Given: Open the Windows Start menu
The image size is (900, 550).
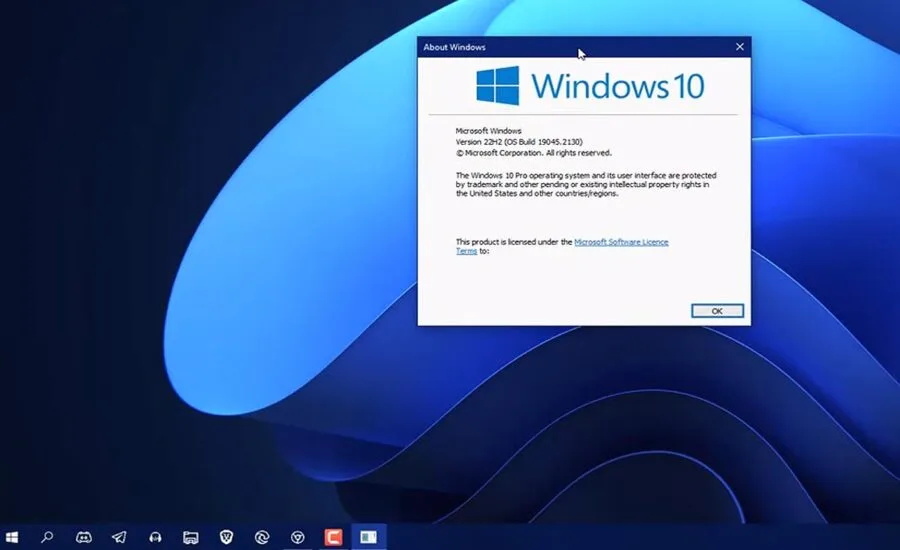Looking at the screenshot, I should click(x=12, y=537).
